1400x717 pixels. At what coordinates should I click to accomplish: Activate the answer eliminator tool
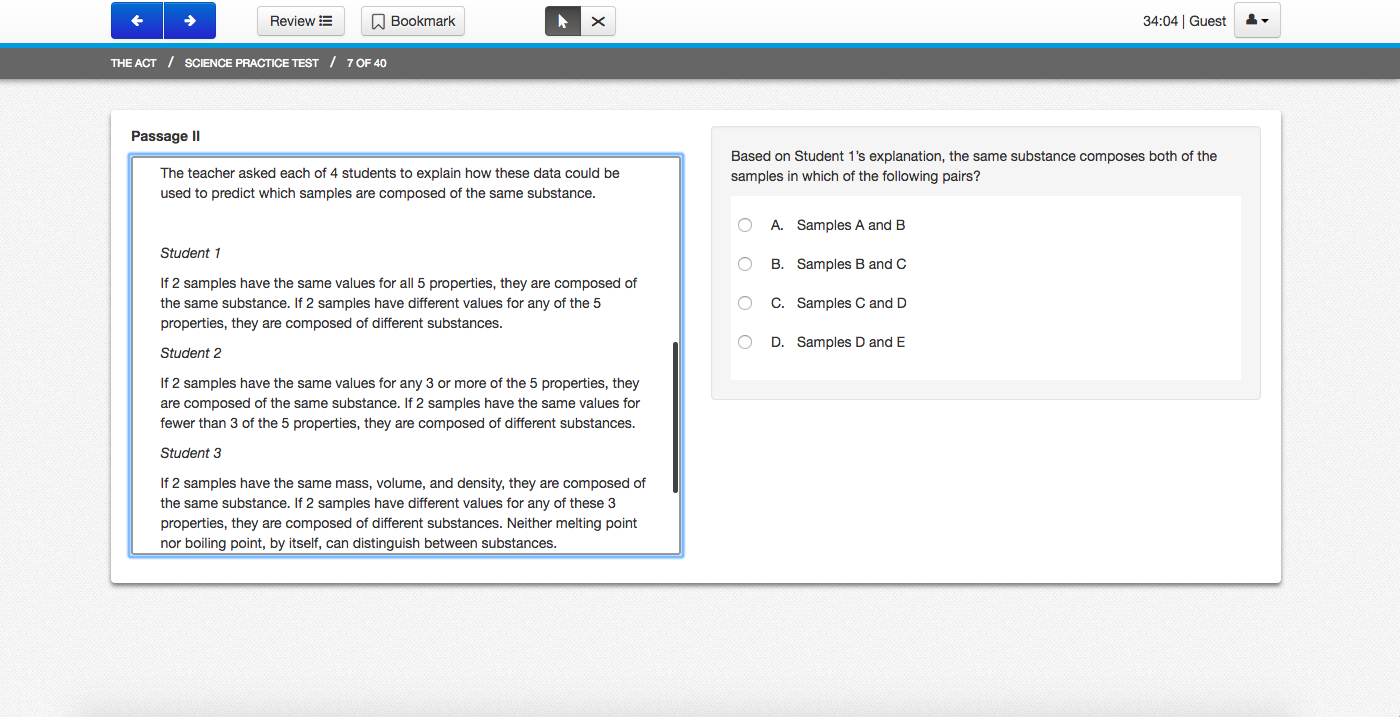[x=598, y=19]
